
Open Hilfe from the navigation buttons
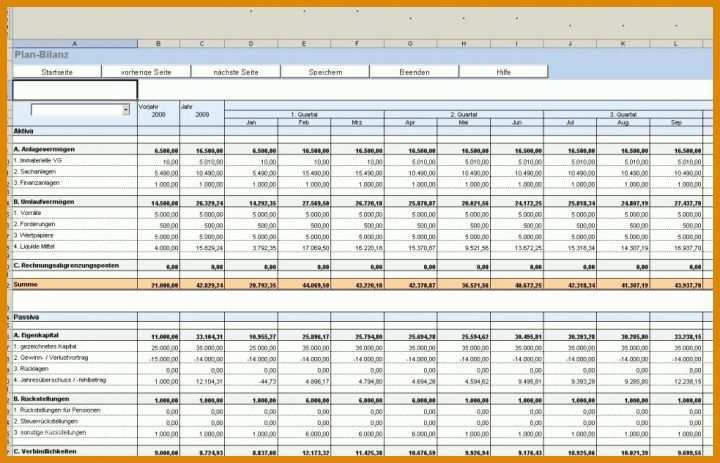click(x=503, y=72)
